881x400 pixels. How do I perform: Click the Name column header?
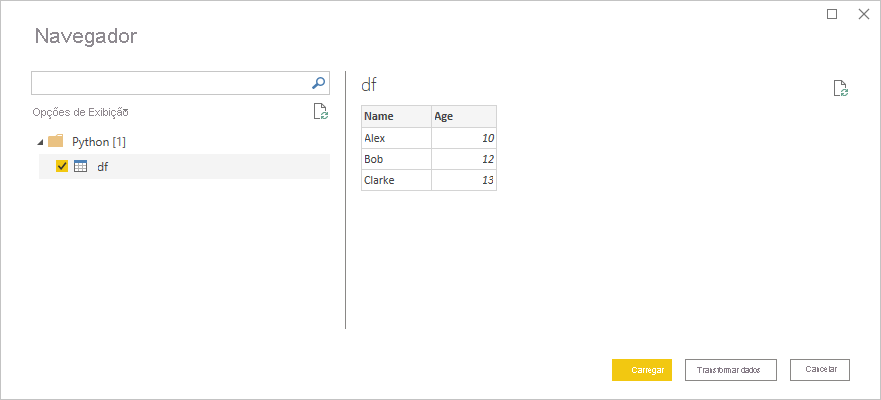click(396, 116)
